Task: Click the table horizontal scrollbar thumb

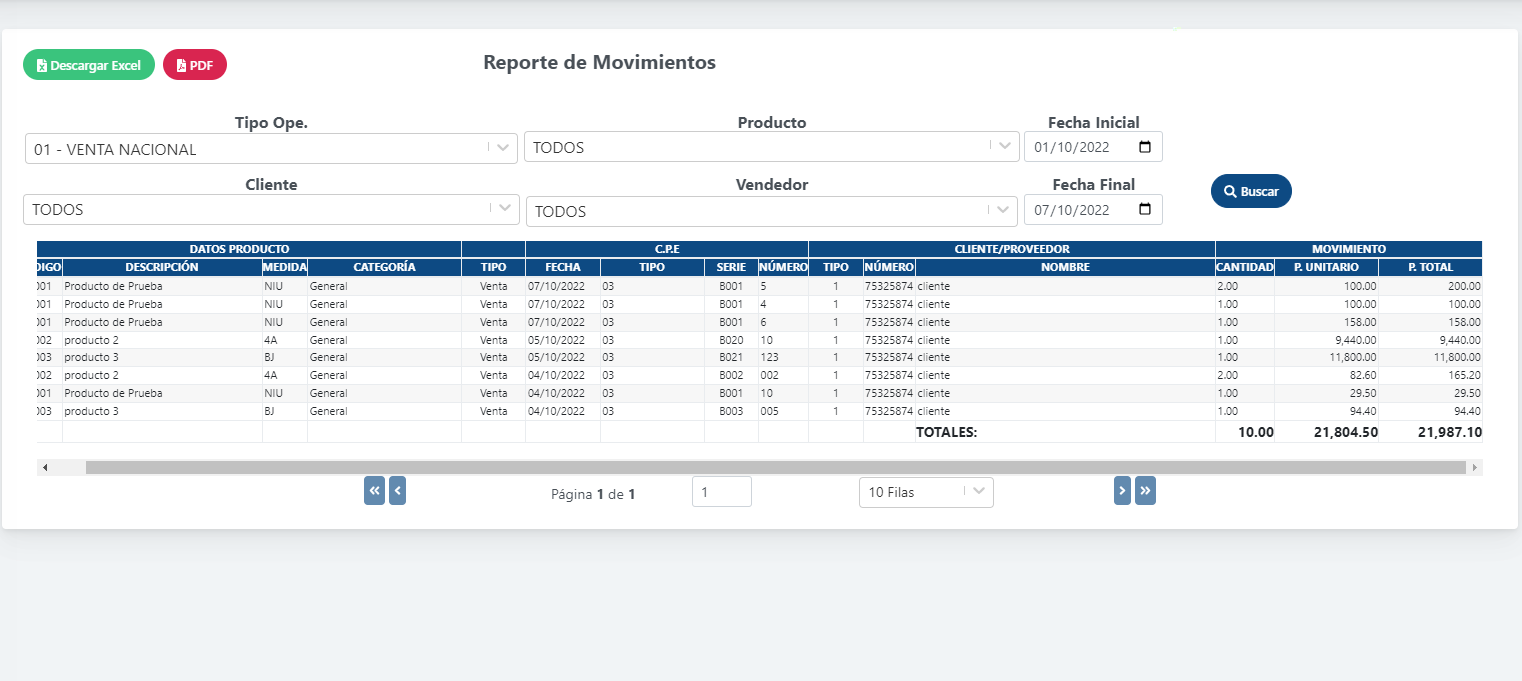Action: click(775, 467)
